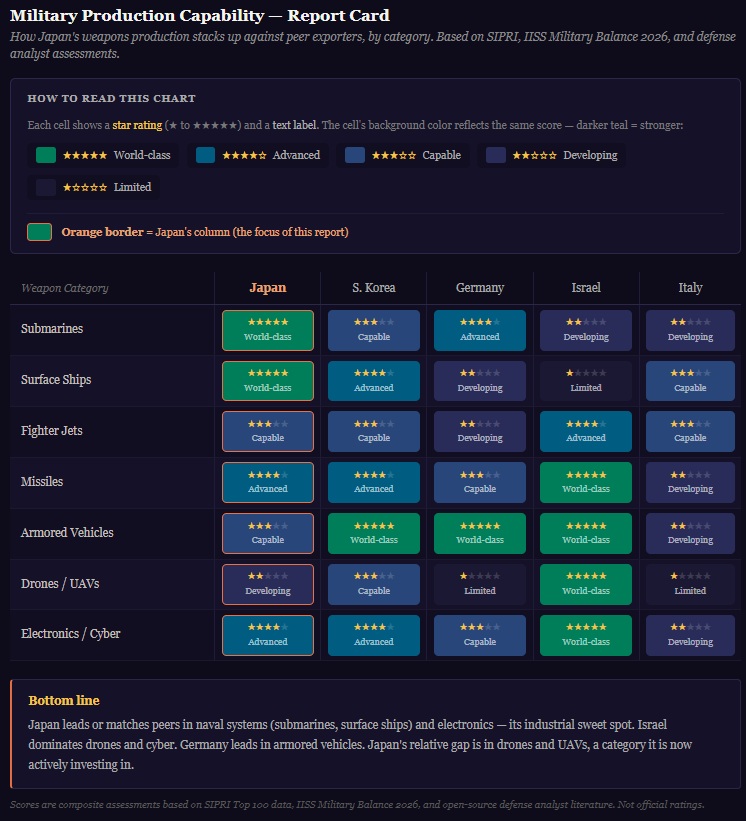Click Italy's Surface Ships Capable cell
This screenshot has width=746, height=821.
click(x=690, y=381)
